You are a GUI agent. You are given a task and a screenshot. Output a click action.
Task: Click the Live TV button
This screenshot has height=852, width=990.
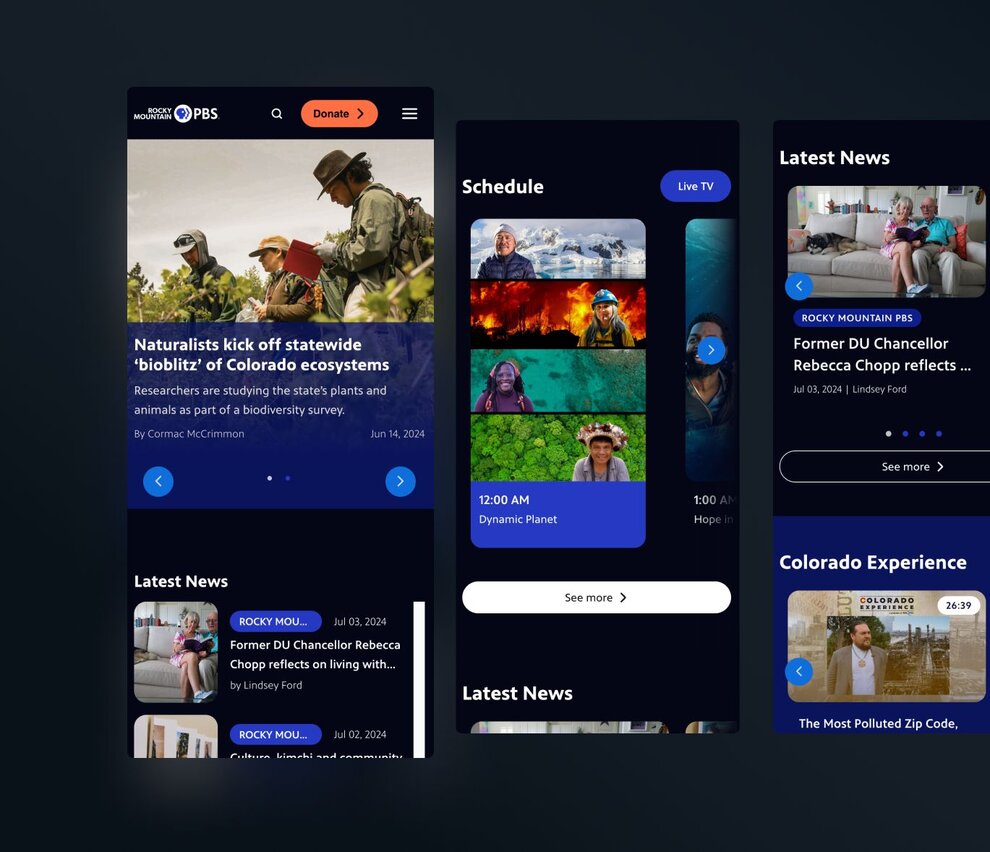coord(695,186)
